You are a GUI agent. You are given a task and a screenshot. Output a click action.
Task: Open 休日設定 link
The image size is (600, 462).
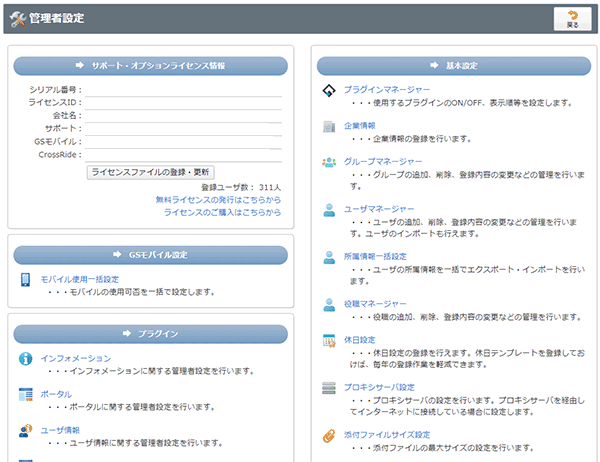tap(359, 340)
